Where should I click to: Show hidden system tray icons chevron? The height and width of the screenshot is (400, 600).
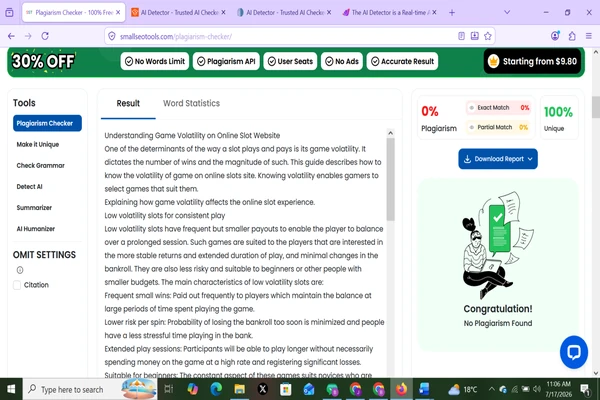492,389
